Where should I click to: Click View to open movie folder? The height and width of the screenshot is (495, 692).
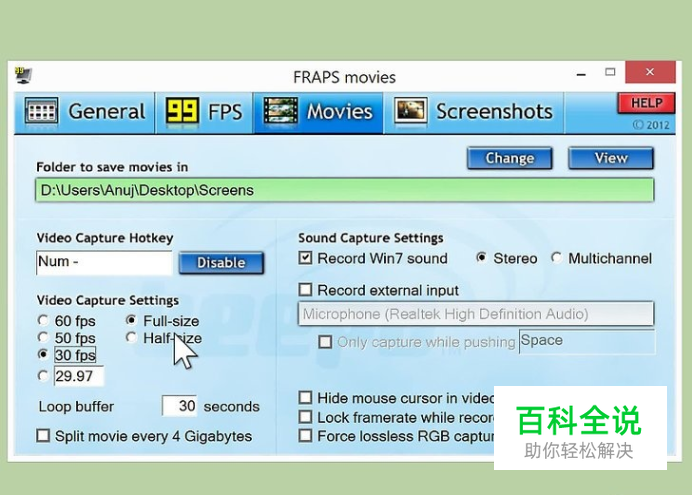tap(611, 158)
